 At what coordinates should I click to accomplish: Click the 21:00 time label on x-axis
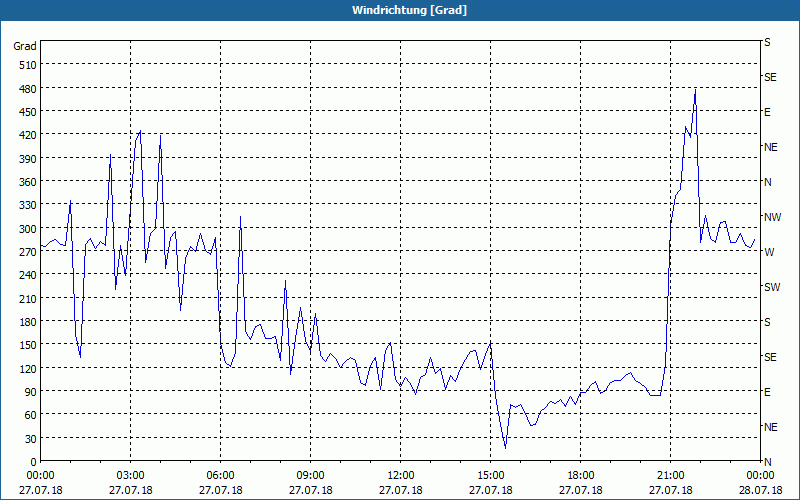point(670,476)
